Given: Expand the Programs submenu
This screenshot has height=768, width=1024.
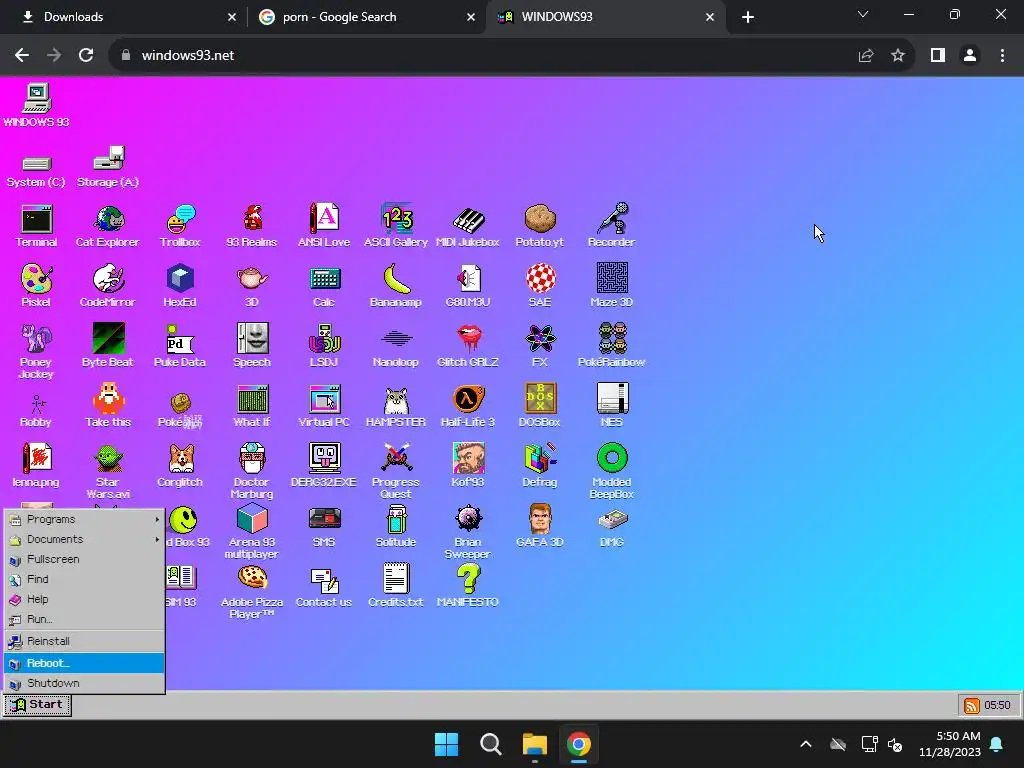Looking at the screenshot, I should point(84,519).
